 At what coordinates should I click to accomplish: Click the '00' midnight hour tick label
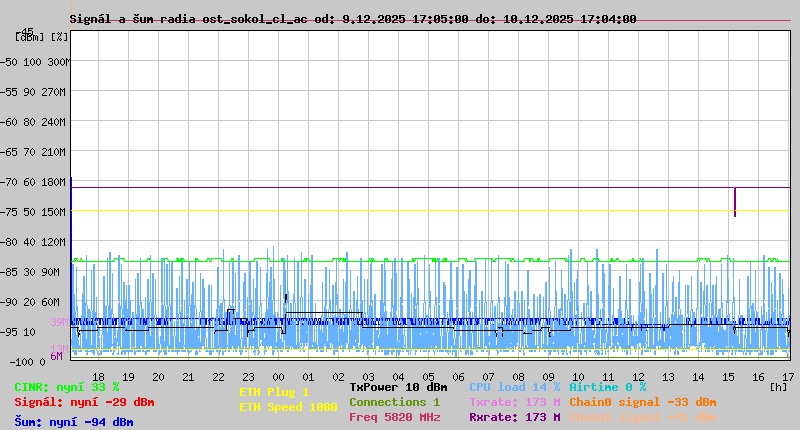(279, 377)
